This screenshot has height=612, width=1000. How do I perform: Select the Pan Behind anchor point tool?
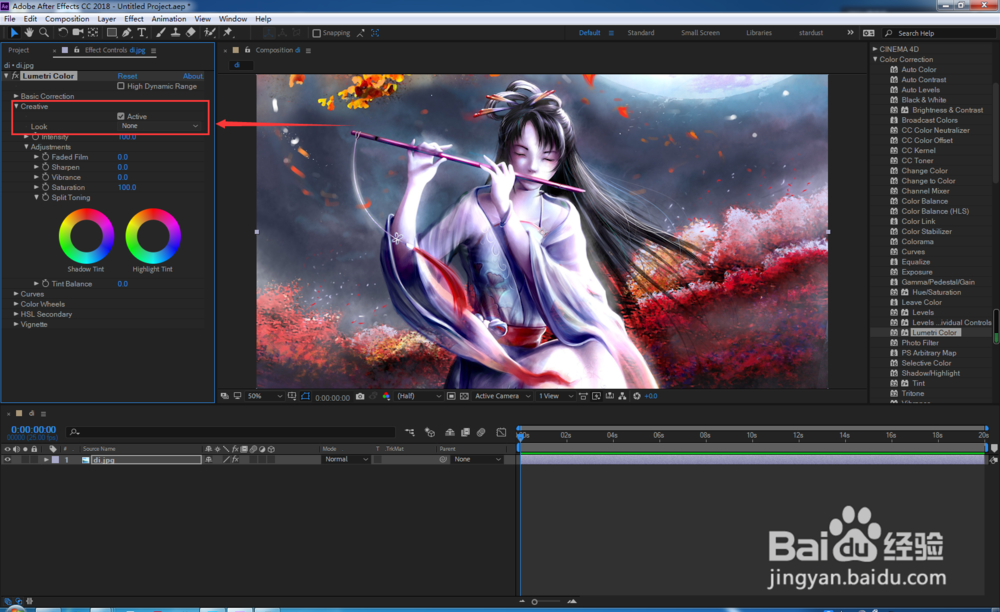coord(93,33)
